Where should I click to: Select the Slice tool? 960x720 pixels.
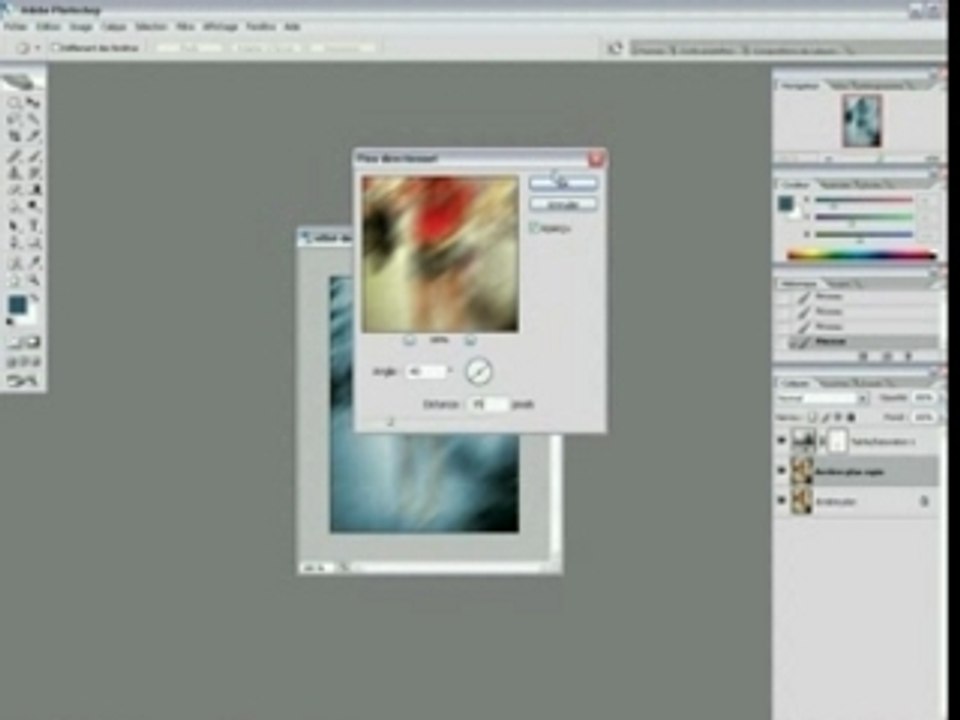tap(33, 136)
